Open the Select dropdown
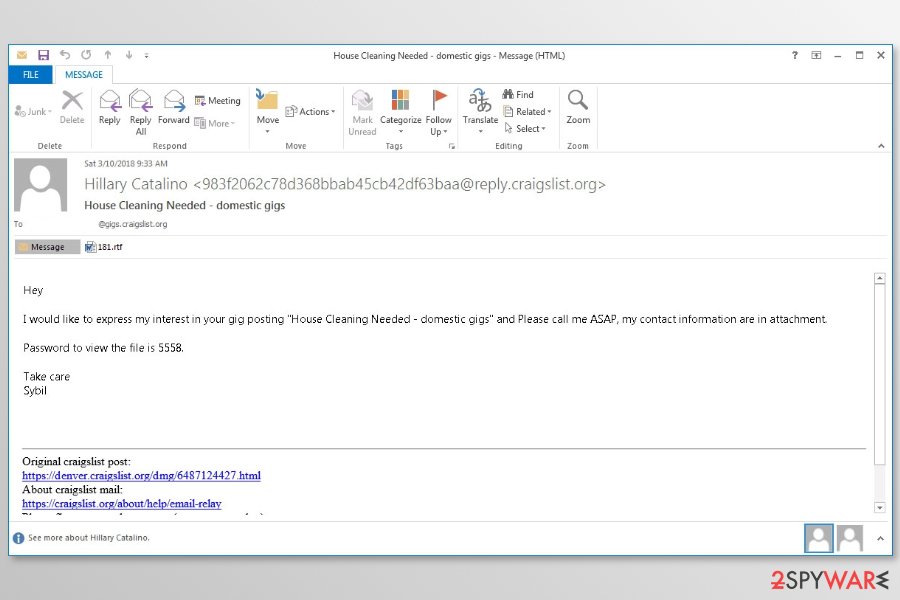The width and height of the screenshot is (900, 600). [525, 129]
